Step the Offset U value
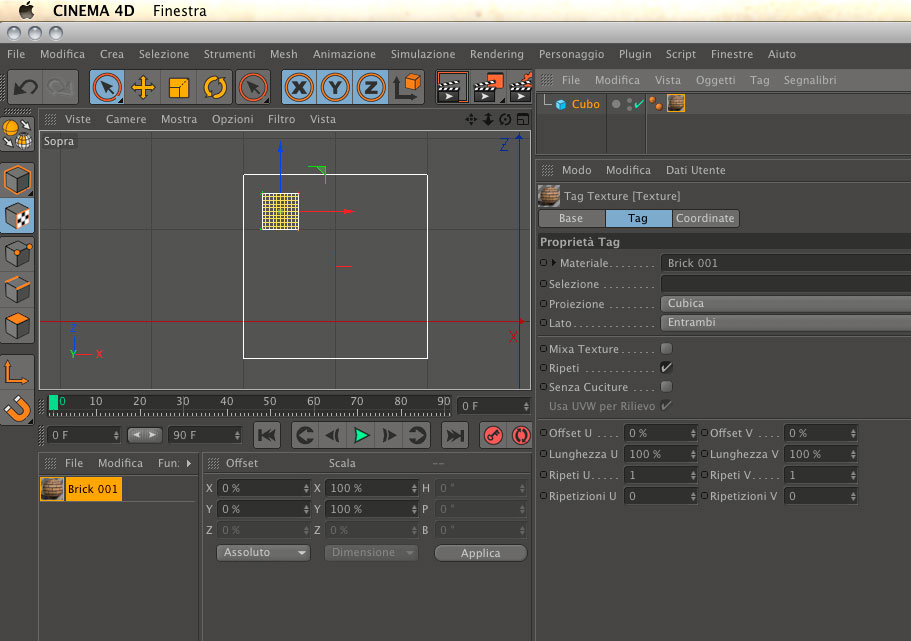Image resolution: width=911 pixels, height=641 pixels. click(x=693, y=434)
